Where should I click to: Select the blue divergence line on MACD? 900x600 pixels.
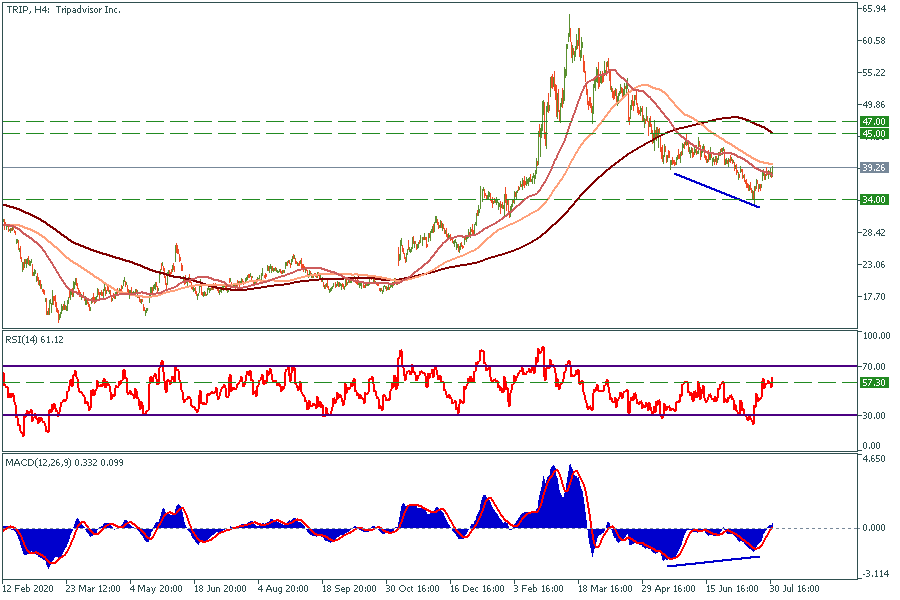click(713, 561)
